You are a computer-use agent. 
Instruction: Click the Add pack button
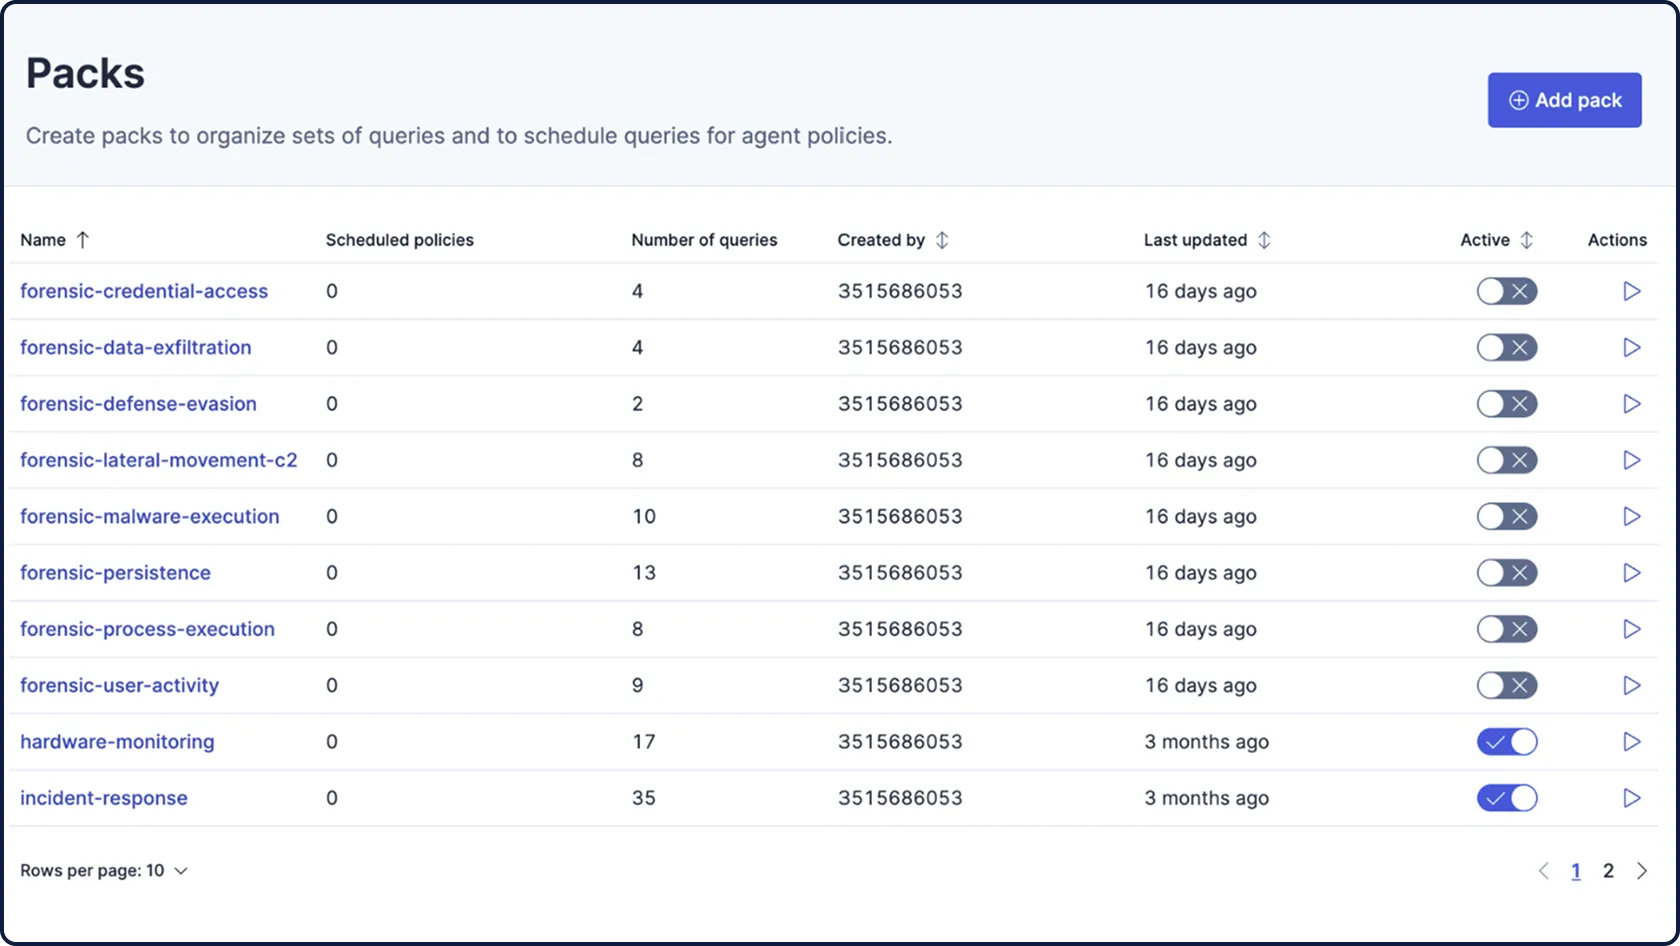point(1564,100)
